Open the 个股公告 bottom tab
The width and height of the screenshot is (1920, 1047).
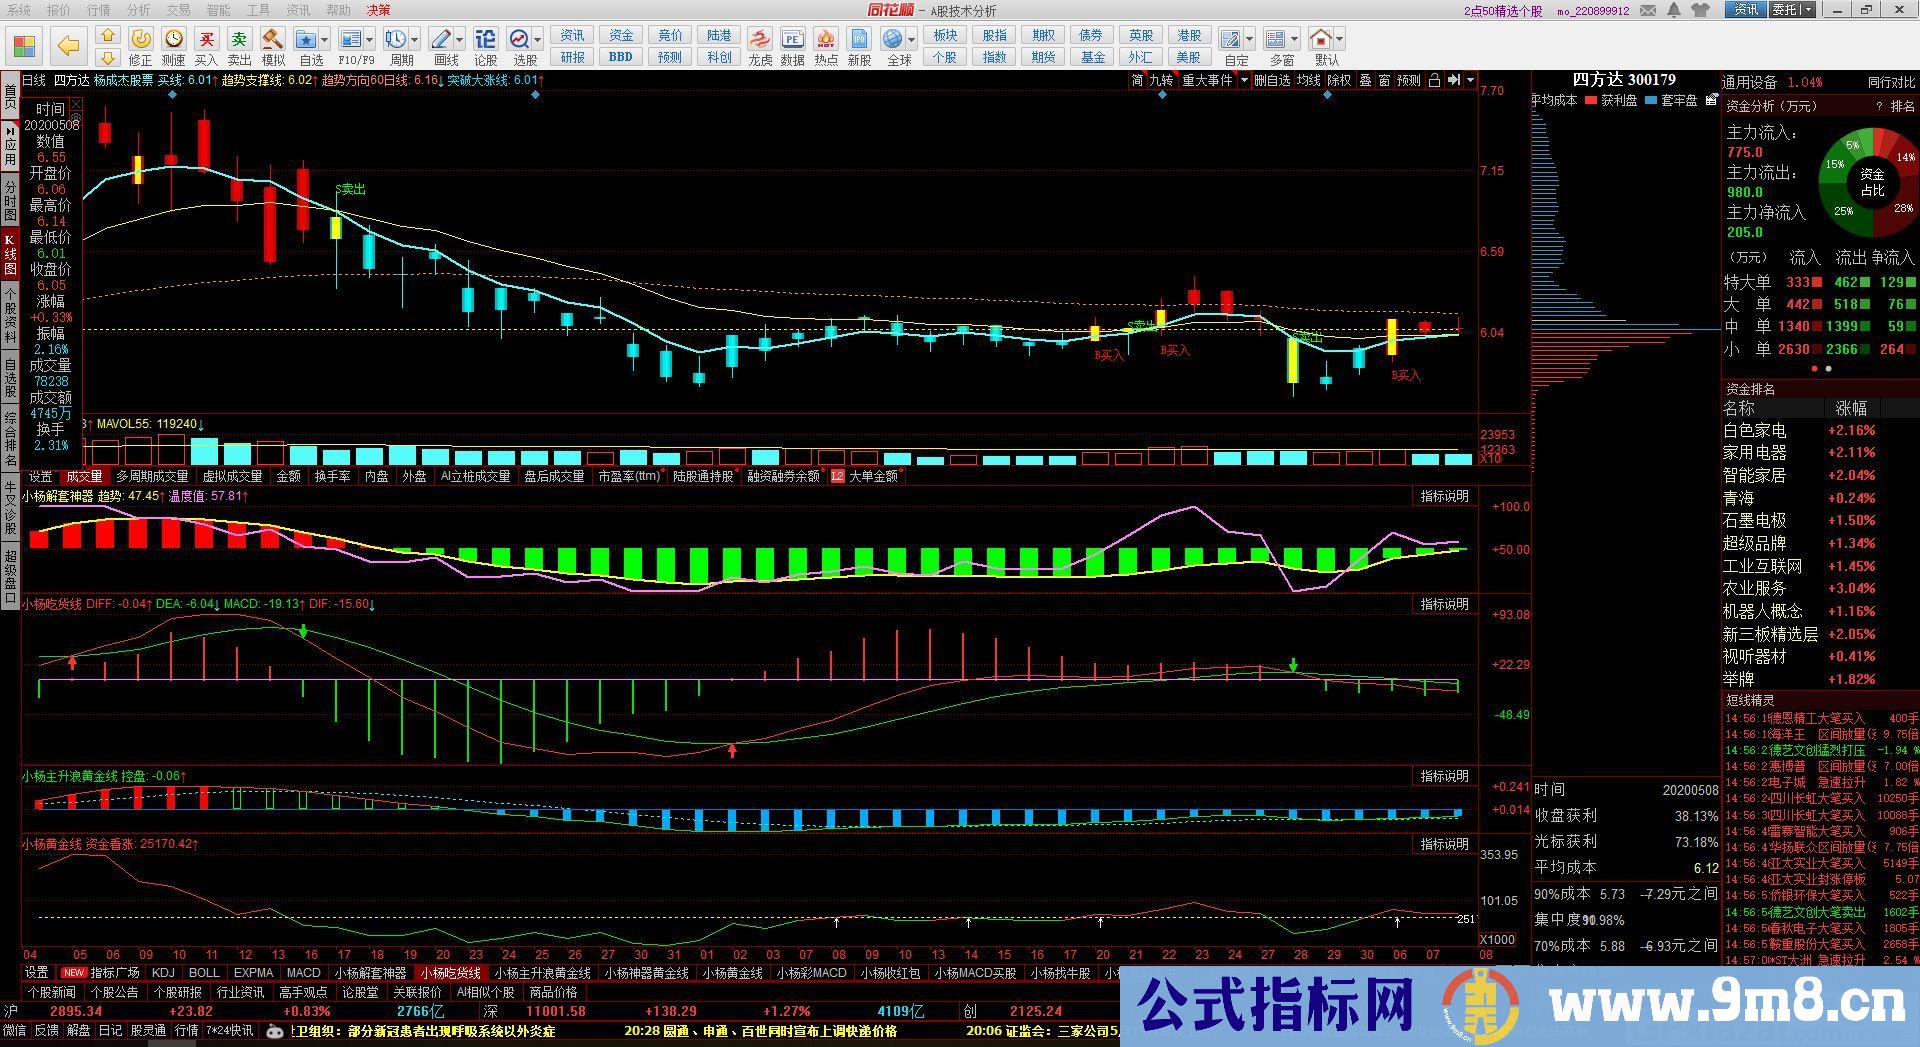(114, 993)
